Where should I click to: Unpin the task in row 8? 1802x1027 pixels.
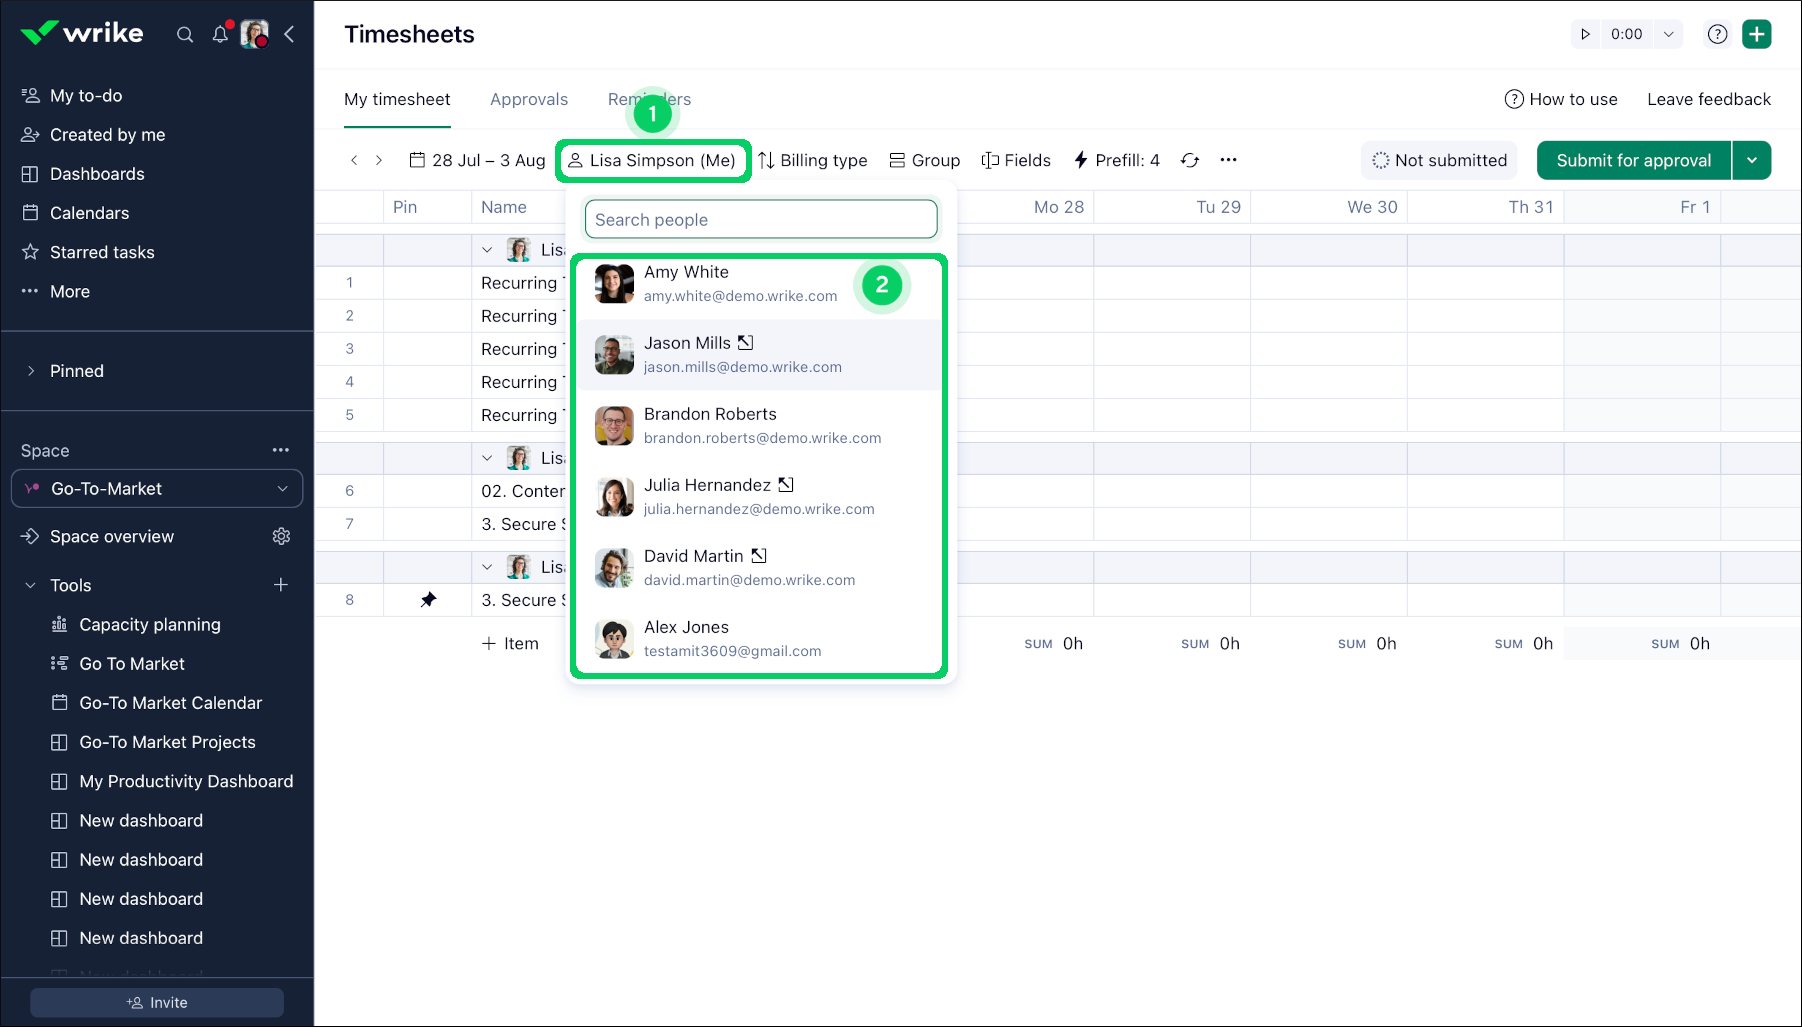tap(428, 600)
